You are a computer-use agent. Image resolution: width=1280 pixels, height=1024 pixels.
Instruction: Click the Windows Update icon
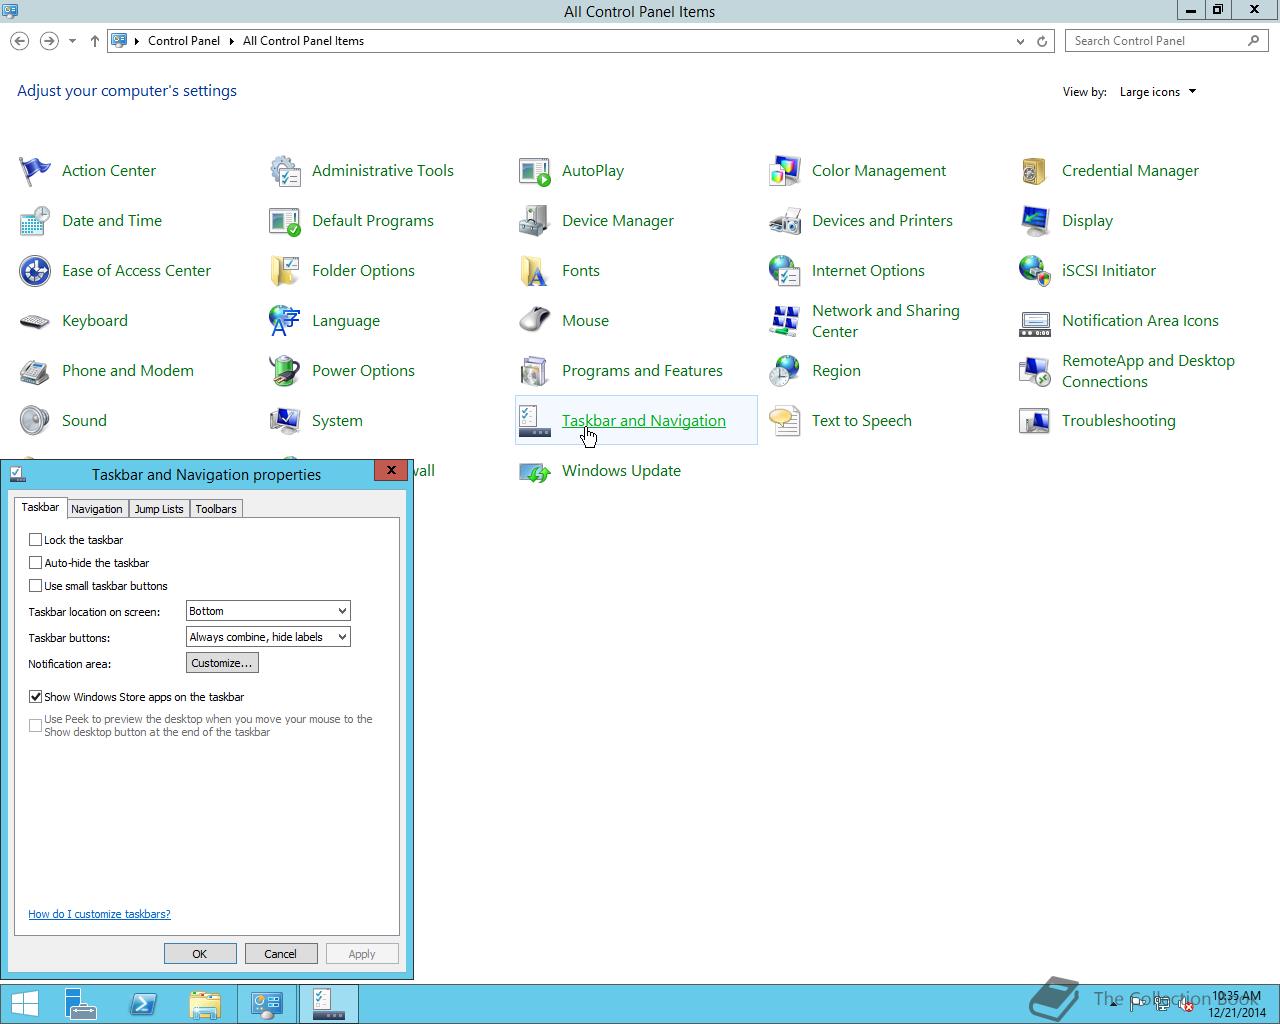tap(535, 471)
